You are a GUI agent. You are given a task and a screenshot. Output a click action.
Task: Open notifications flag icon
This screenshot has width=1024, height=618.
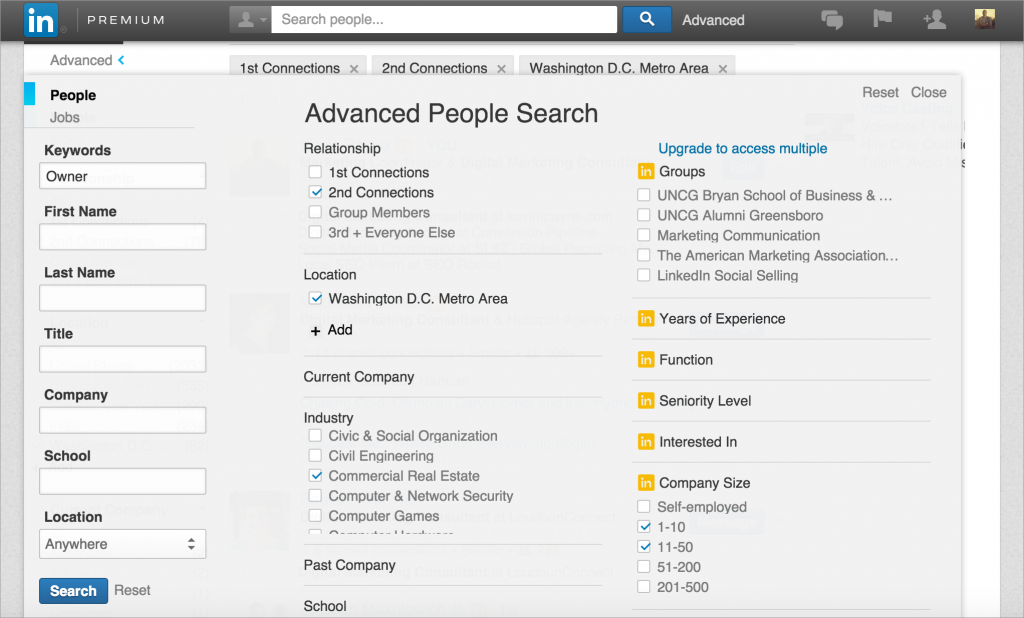882,20
